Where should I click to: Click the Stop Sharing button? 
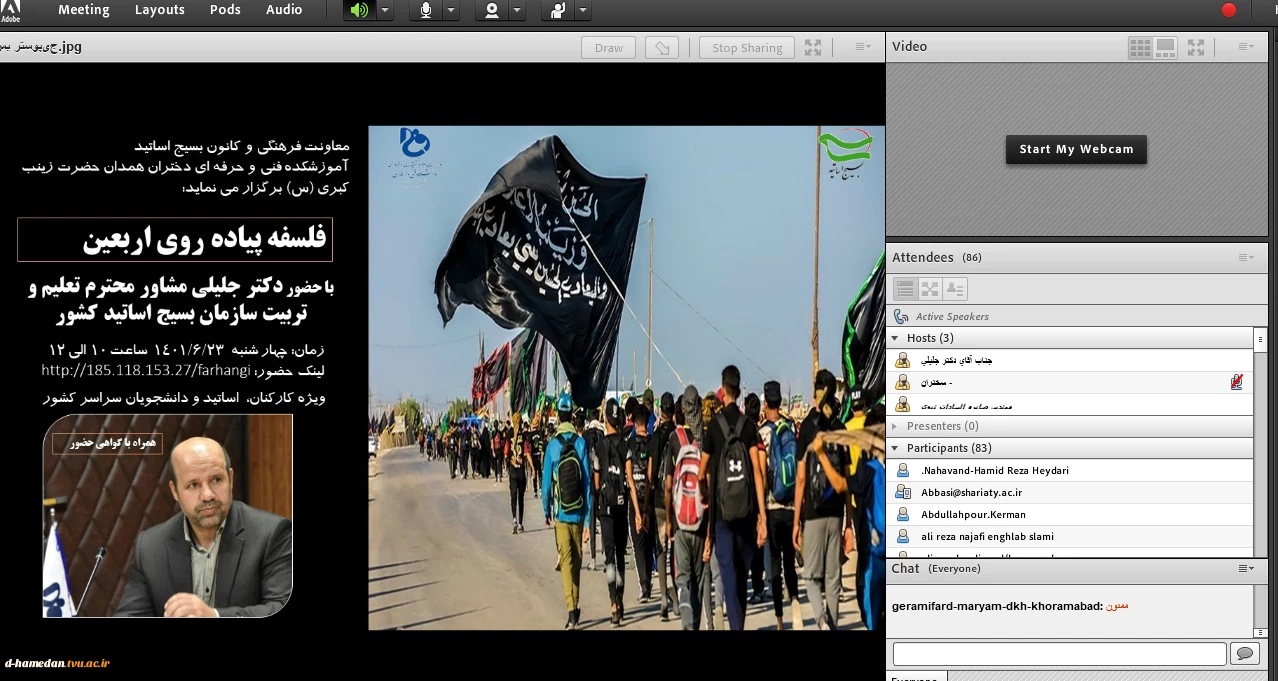(747, 48)
